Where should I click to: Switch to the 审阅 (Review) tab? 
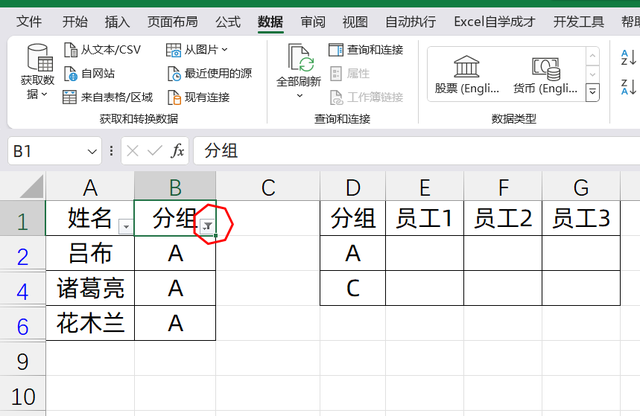313,22
